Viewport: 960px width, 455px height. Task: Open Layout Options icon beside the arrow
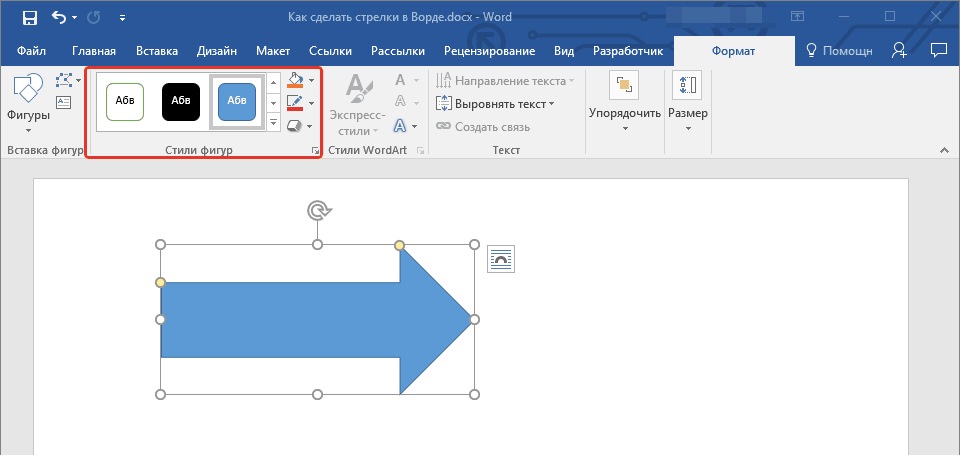tap(501, 259)
